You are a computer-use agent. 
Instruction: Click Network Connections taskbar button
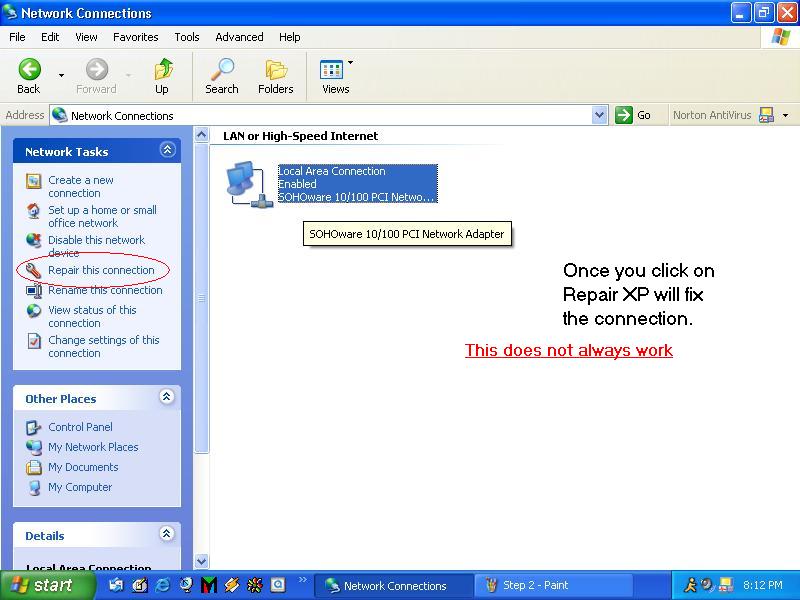(x=393, y=585)
